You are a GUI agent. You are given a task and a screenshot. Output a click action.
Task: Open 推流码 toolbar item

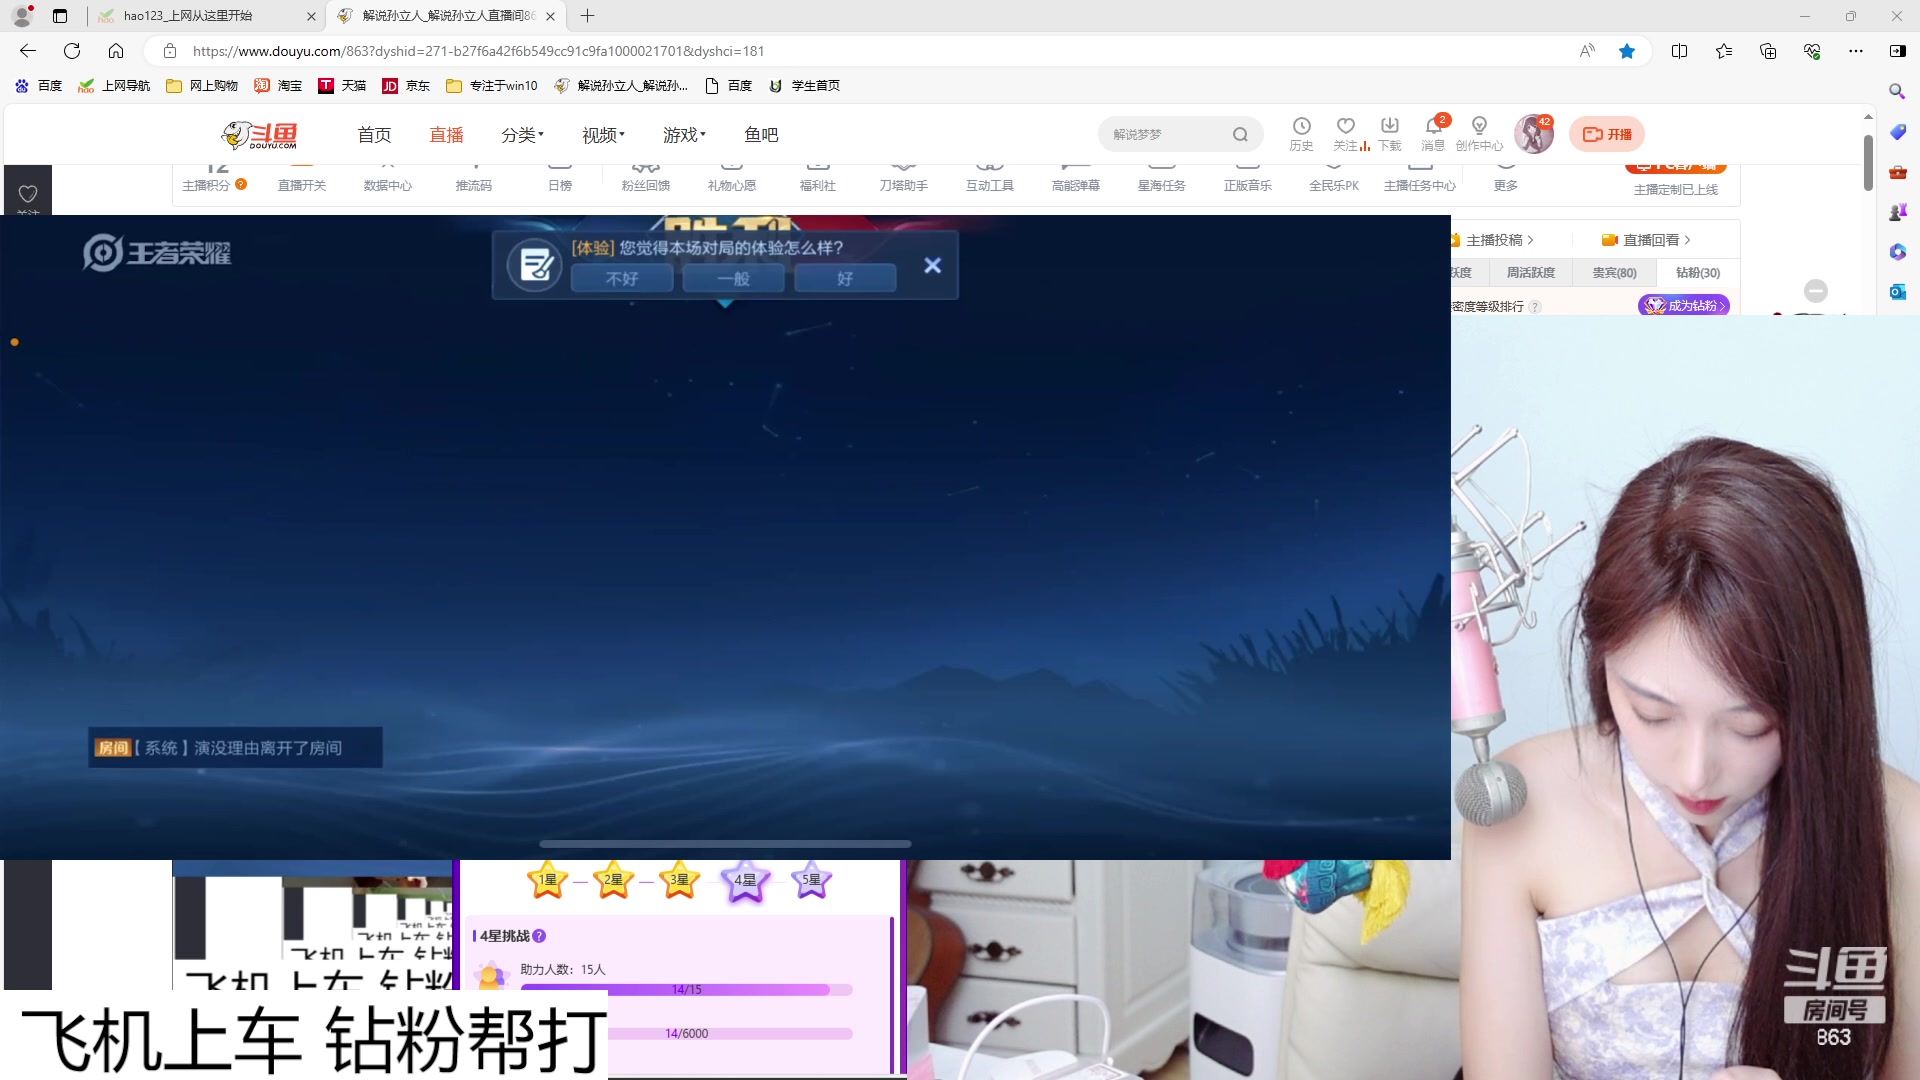click(473, 178)
